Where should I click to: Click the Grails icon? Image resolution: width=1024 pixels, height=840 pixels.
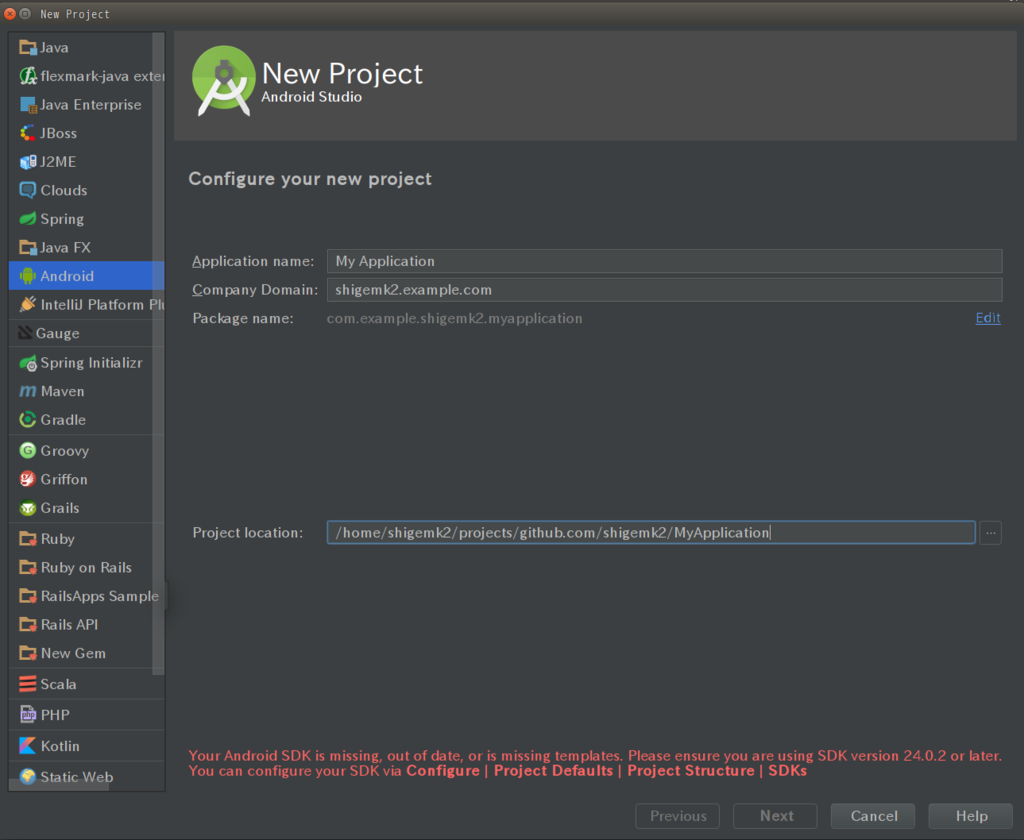point(27,508)
